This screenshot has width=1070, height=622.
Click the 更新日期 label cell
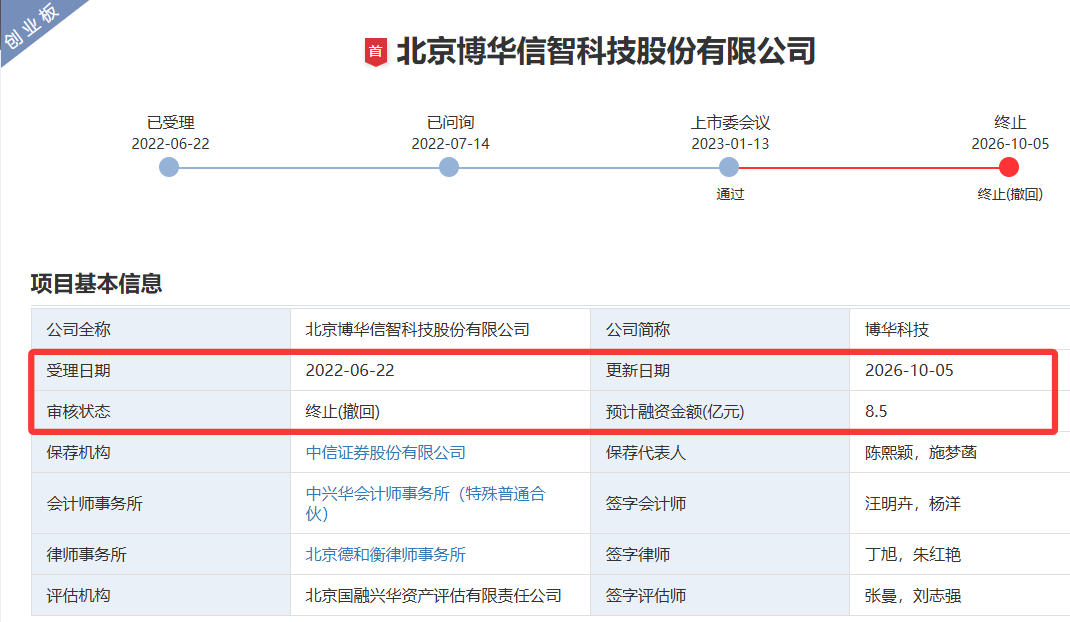(720, 370)
